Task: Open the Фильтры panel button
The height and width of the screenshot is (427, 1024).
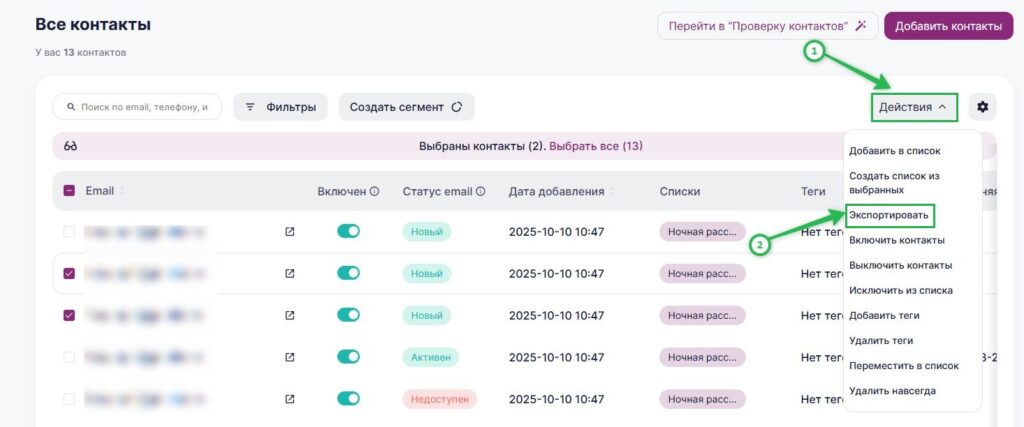Action: (280, 107)
